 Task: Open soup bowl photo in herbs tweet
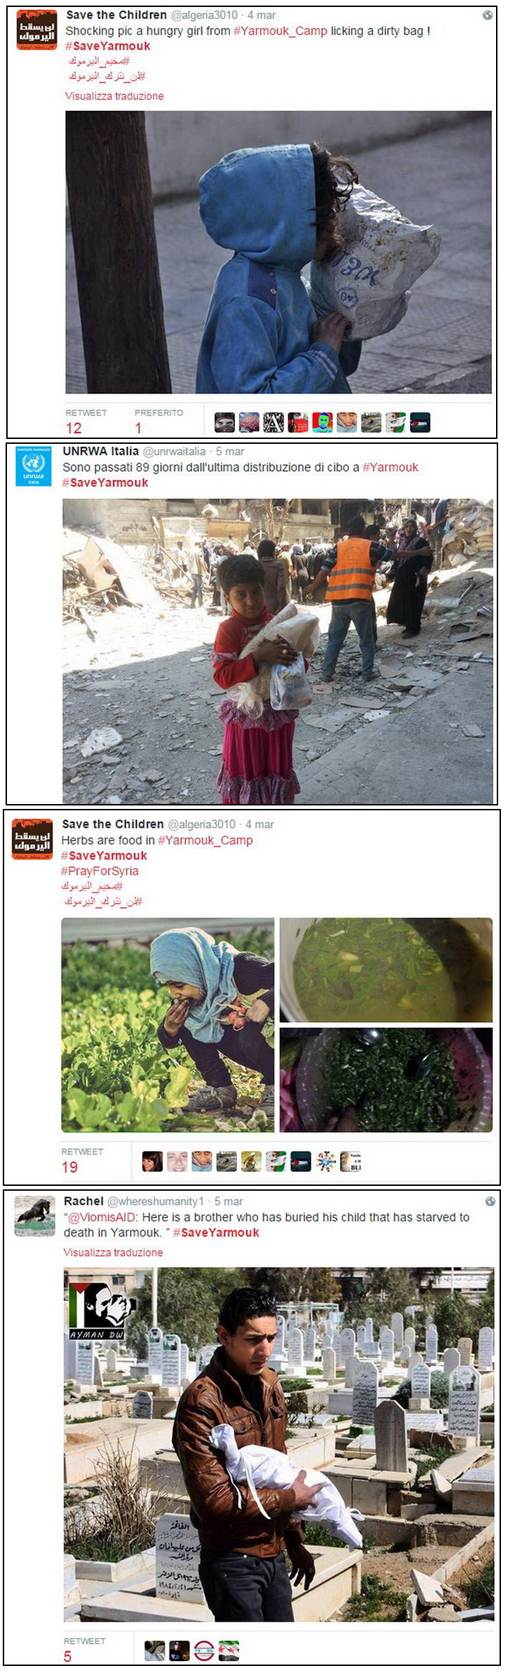point(386,970)
